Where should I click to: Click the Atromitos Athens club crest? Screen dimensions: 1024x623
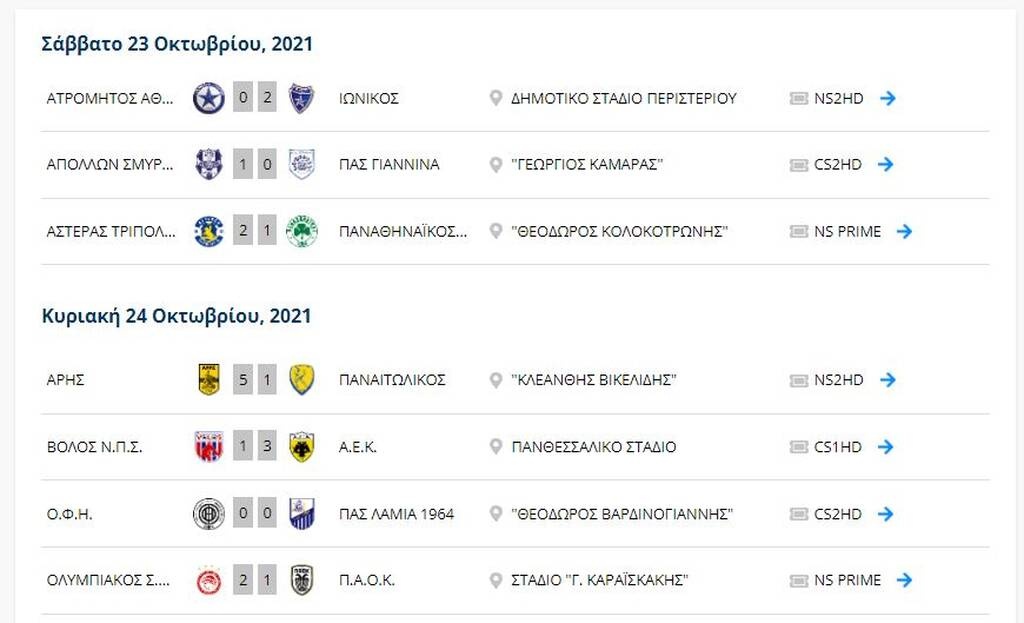pos(208,98)
